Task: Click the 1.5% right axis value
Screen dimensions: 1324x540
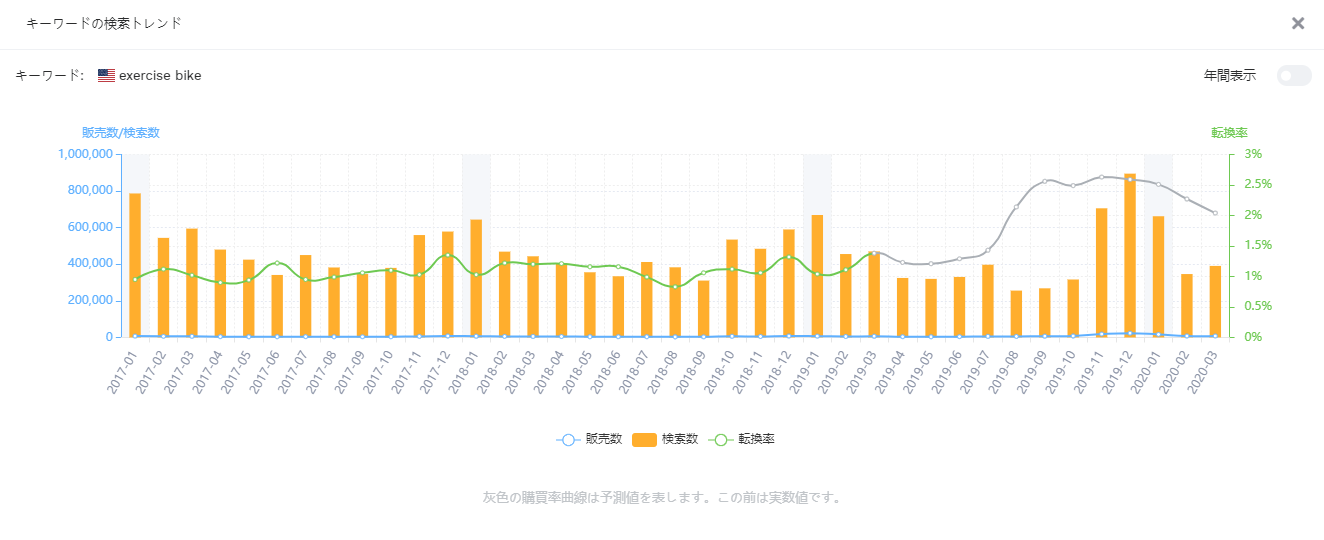Action: (1256, 245)
